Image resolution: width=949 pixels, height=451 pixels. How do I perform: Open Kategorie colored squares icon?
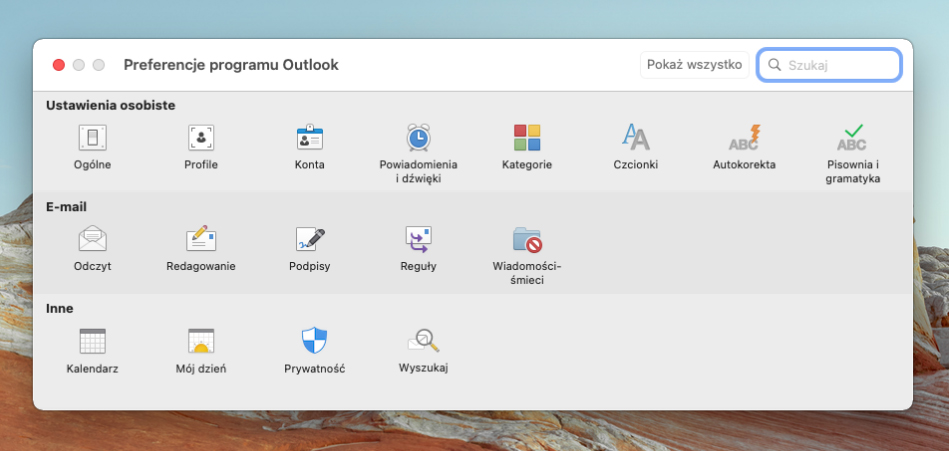(527, 137)
